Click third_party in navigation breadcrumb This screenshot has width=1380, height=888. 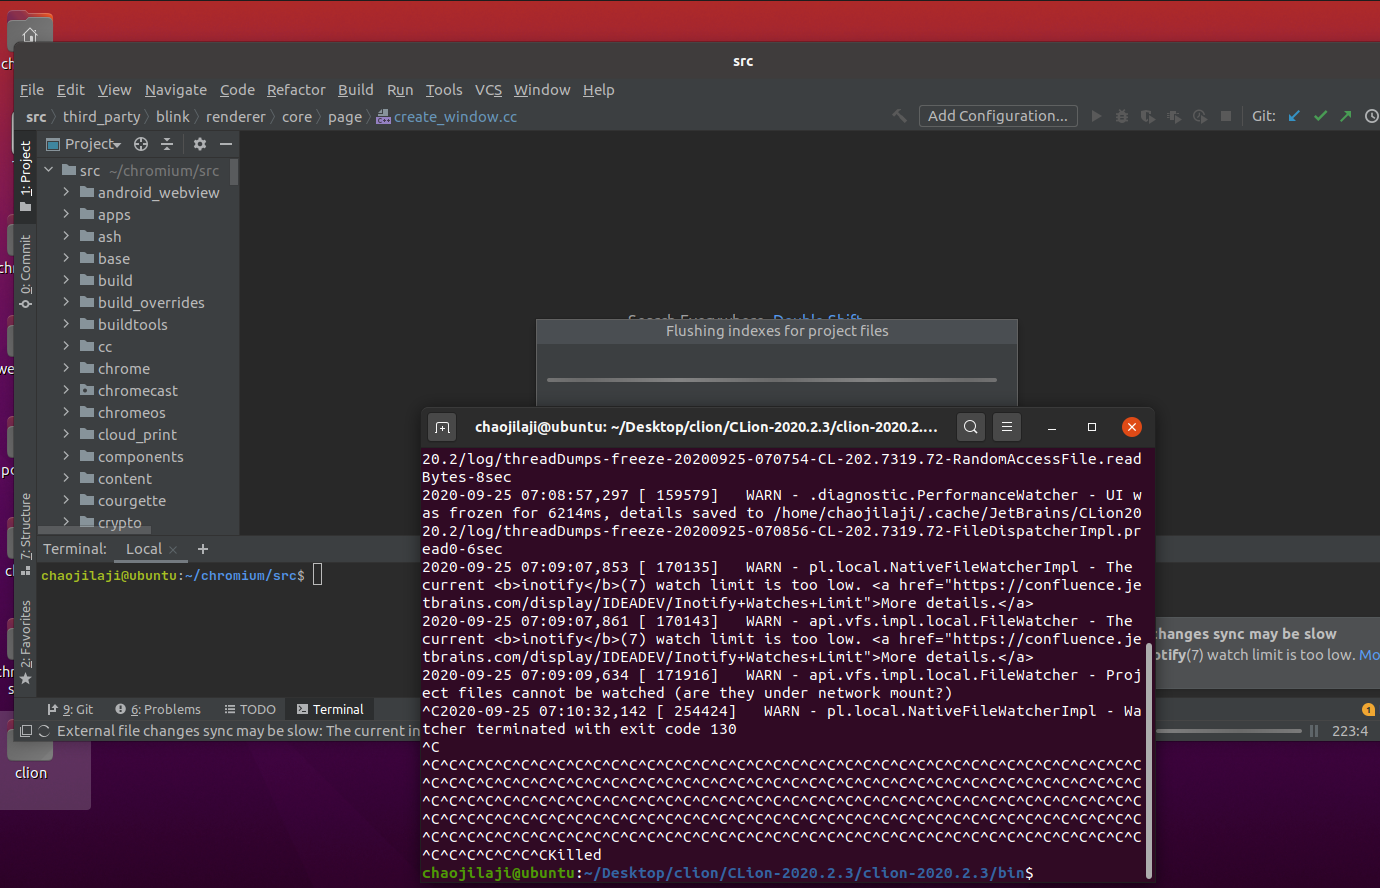[101, 117]
